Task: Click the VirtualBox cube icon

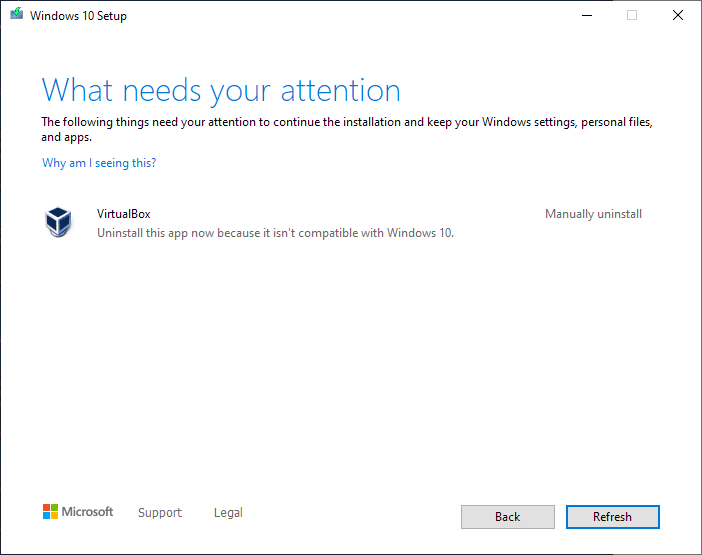Action: click(58, 222)
